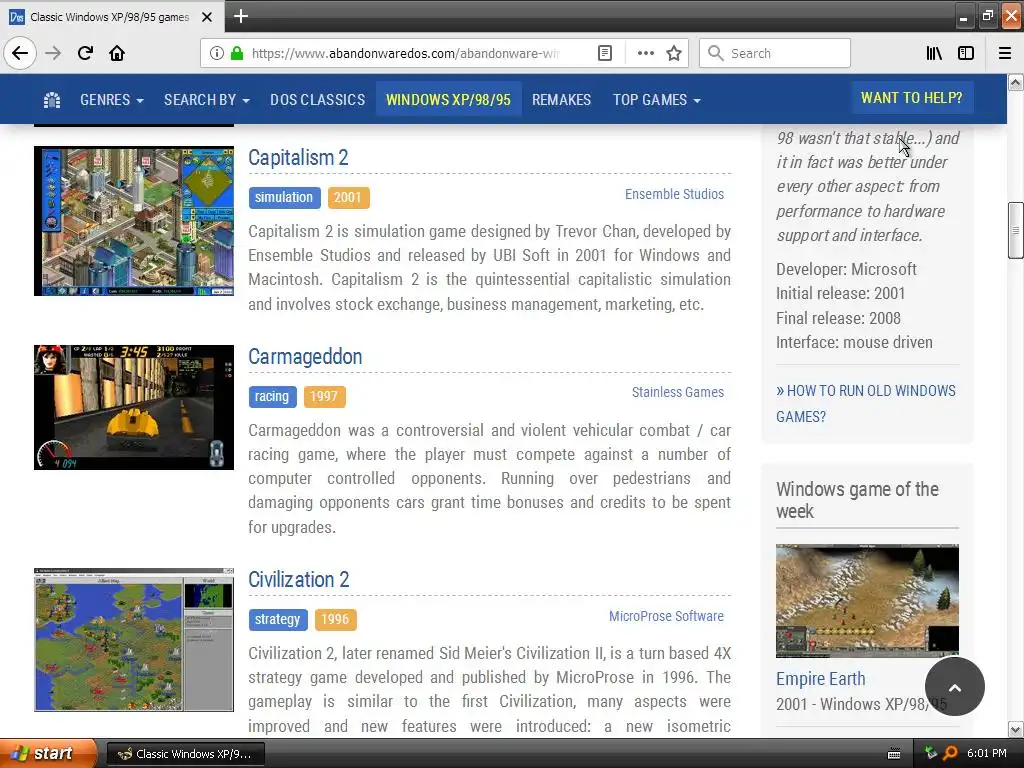Select the WINDOWS XP/98/95 menu item

click(448, 99)
